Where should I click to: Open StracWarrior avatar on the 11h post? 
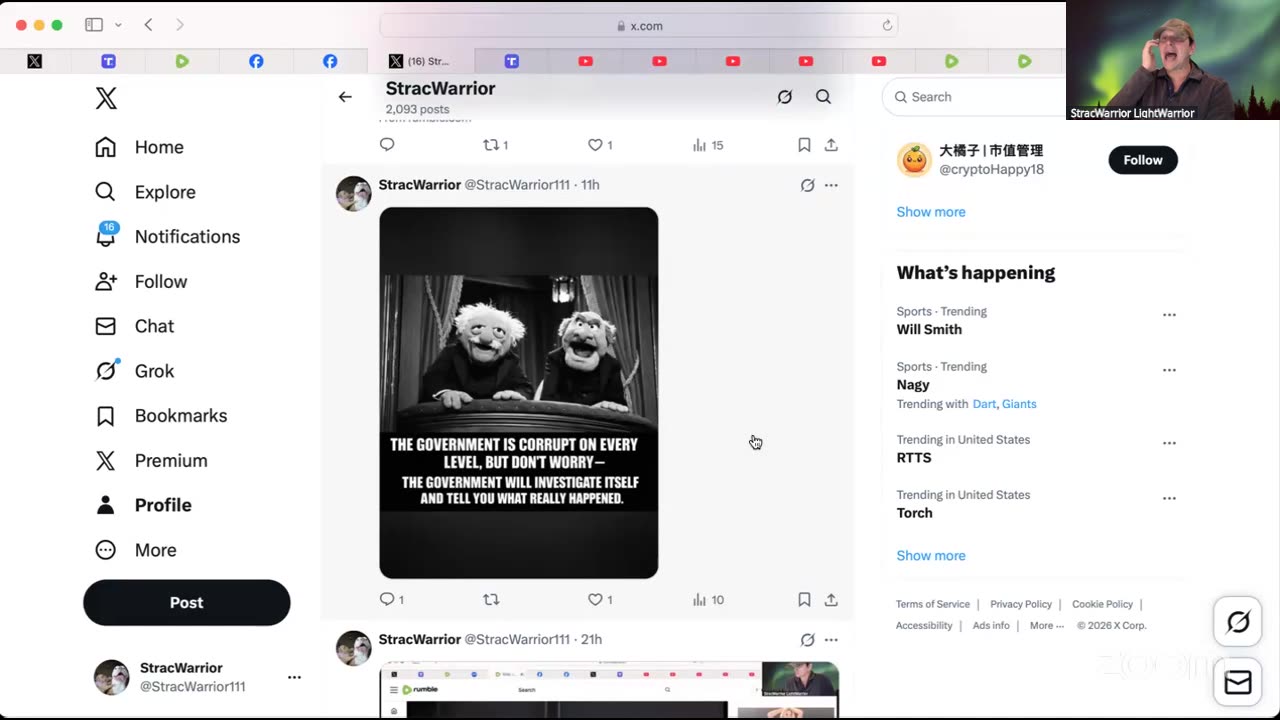(353, 194)
